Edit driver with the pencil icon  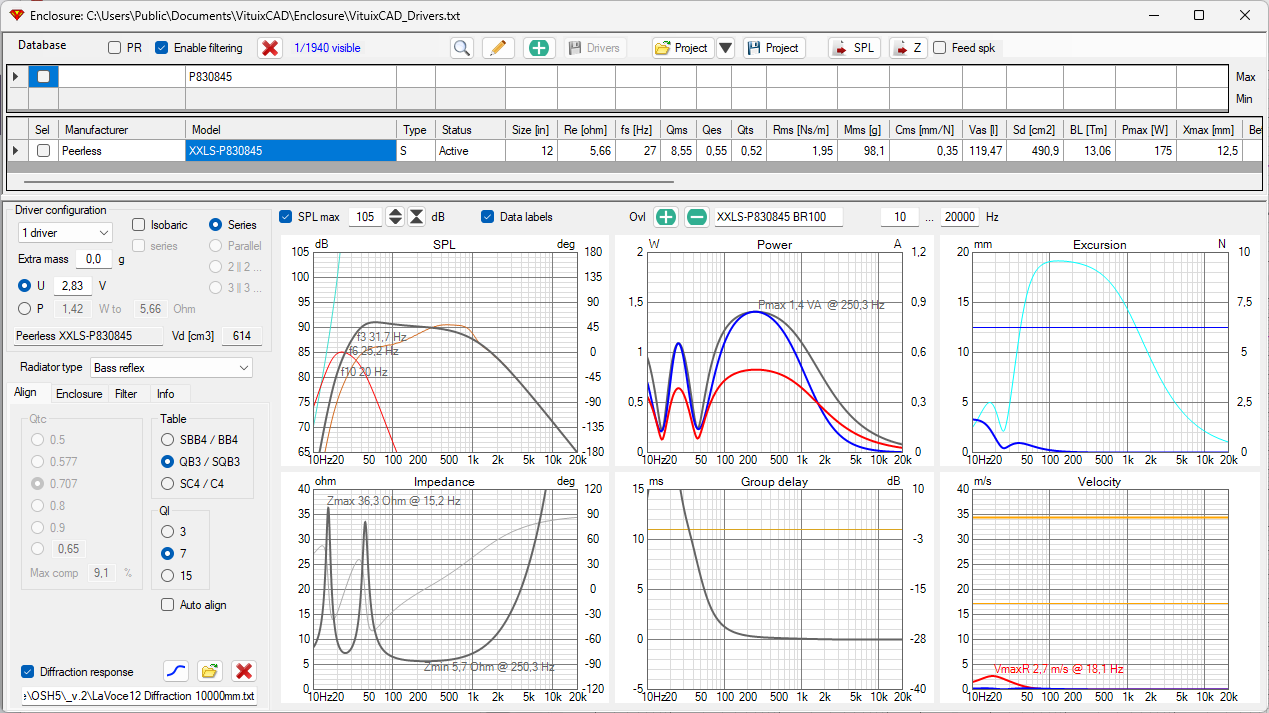coord(497,48)
